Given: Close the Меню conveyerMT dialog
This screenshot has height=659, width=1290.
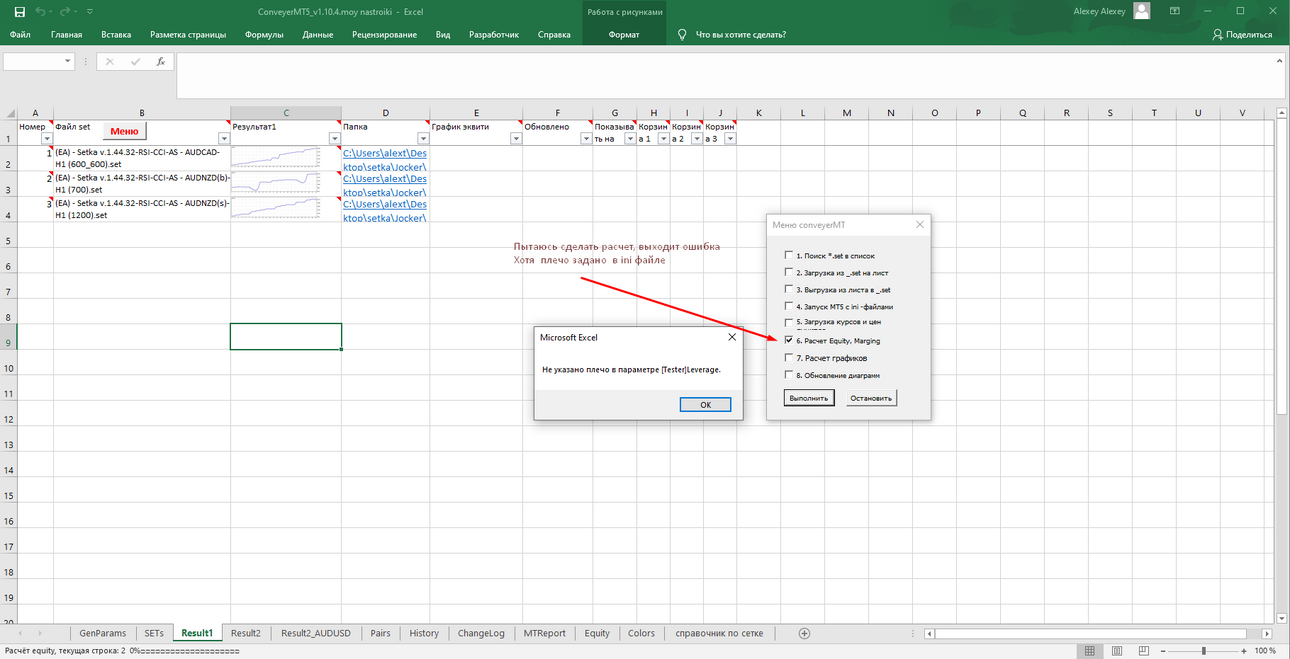Looking at the screenshot, I should [920, 225].
